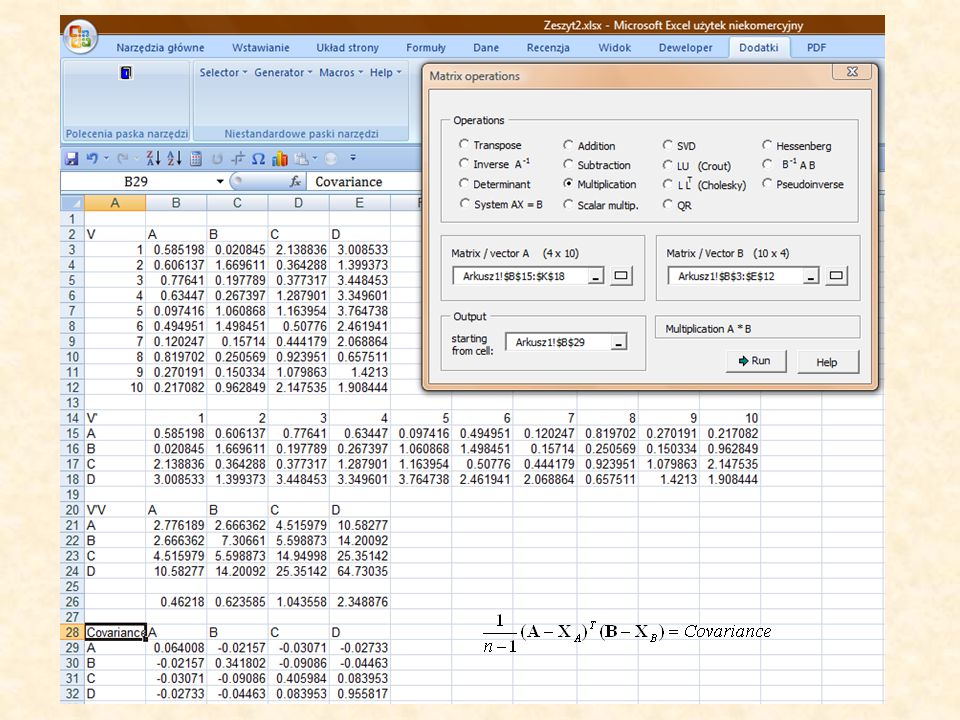Click the blue book add-in icon

pos(126,73)
